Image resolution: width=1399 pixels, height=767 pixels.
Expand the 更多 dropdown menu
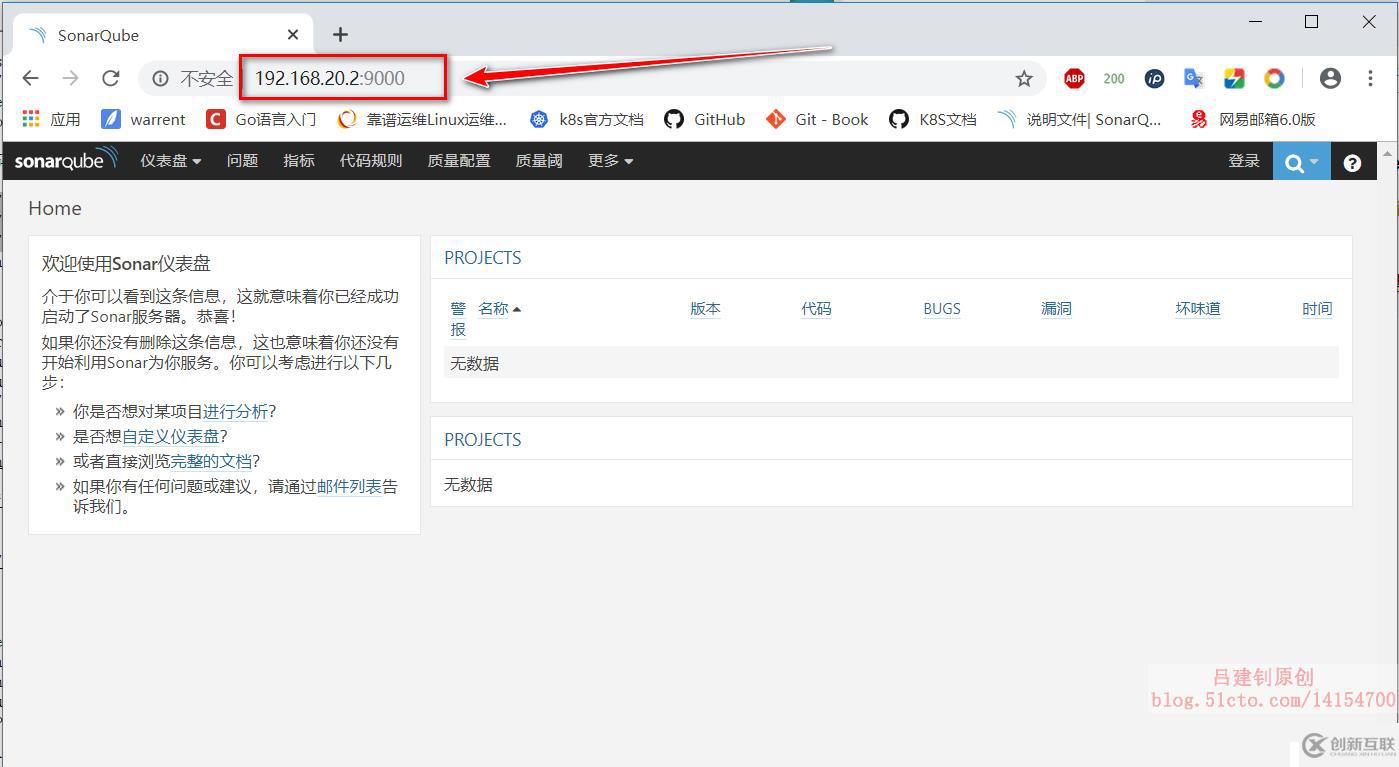(611, 161)
